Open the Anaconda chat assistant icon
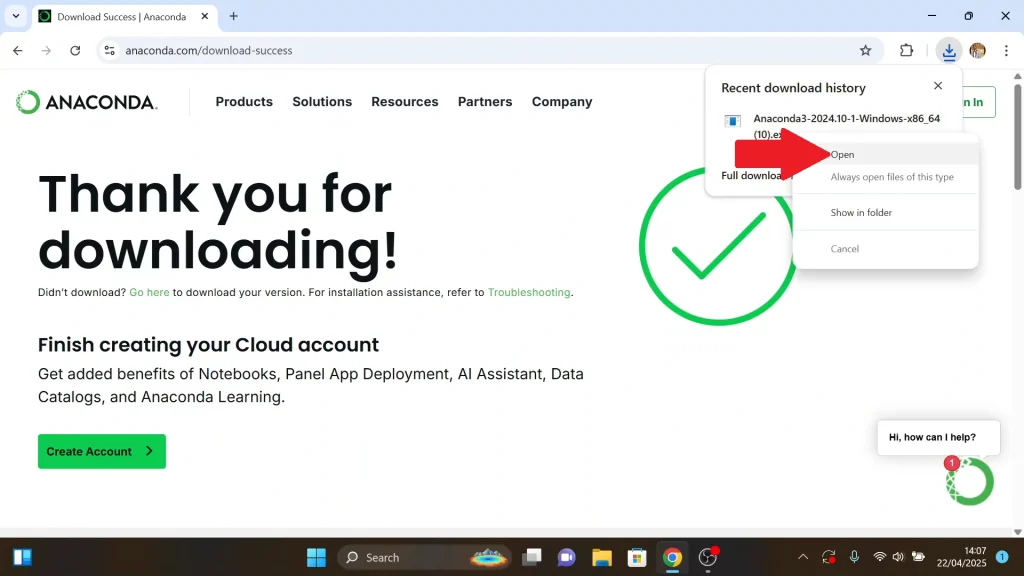Image resolution: width=1024 pixels, height=576 pixels. (970, 481)
